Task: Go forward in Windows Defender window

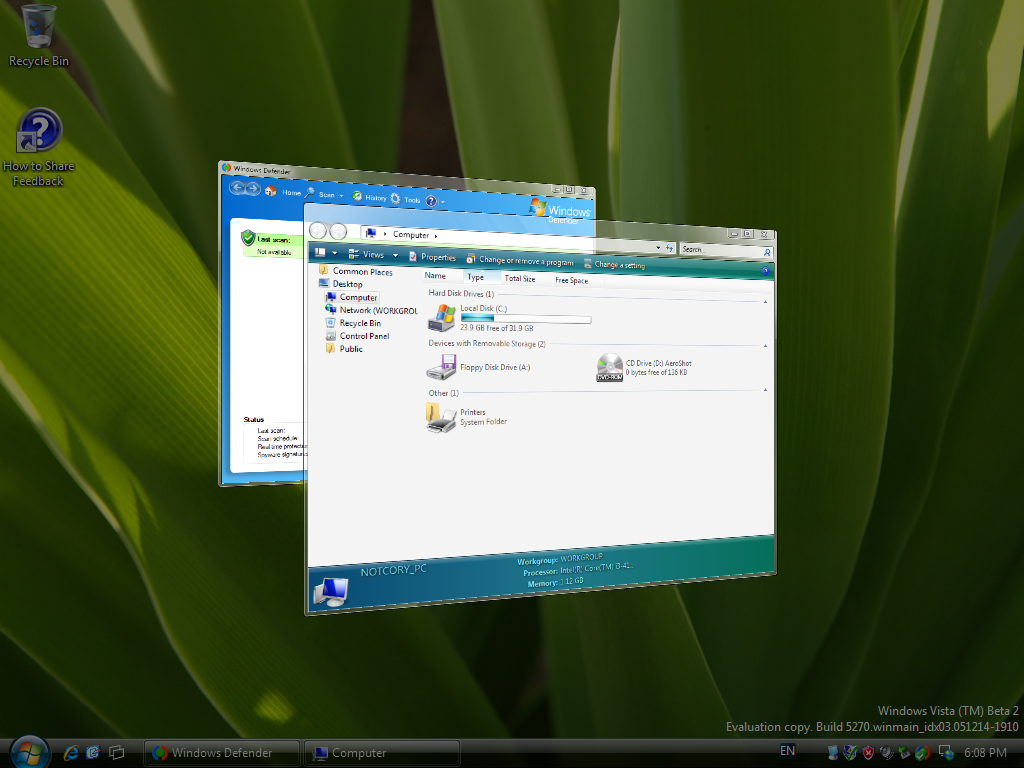Action: click(253, 189)
